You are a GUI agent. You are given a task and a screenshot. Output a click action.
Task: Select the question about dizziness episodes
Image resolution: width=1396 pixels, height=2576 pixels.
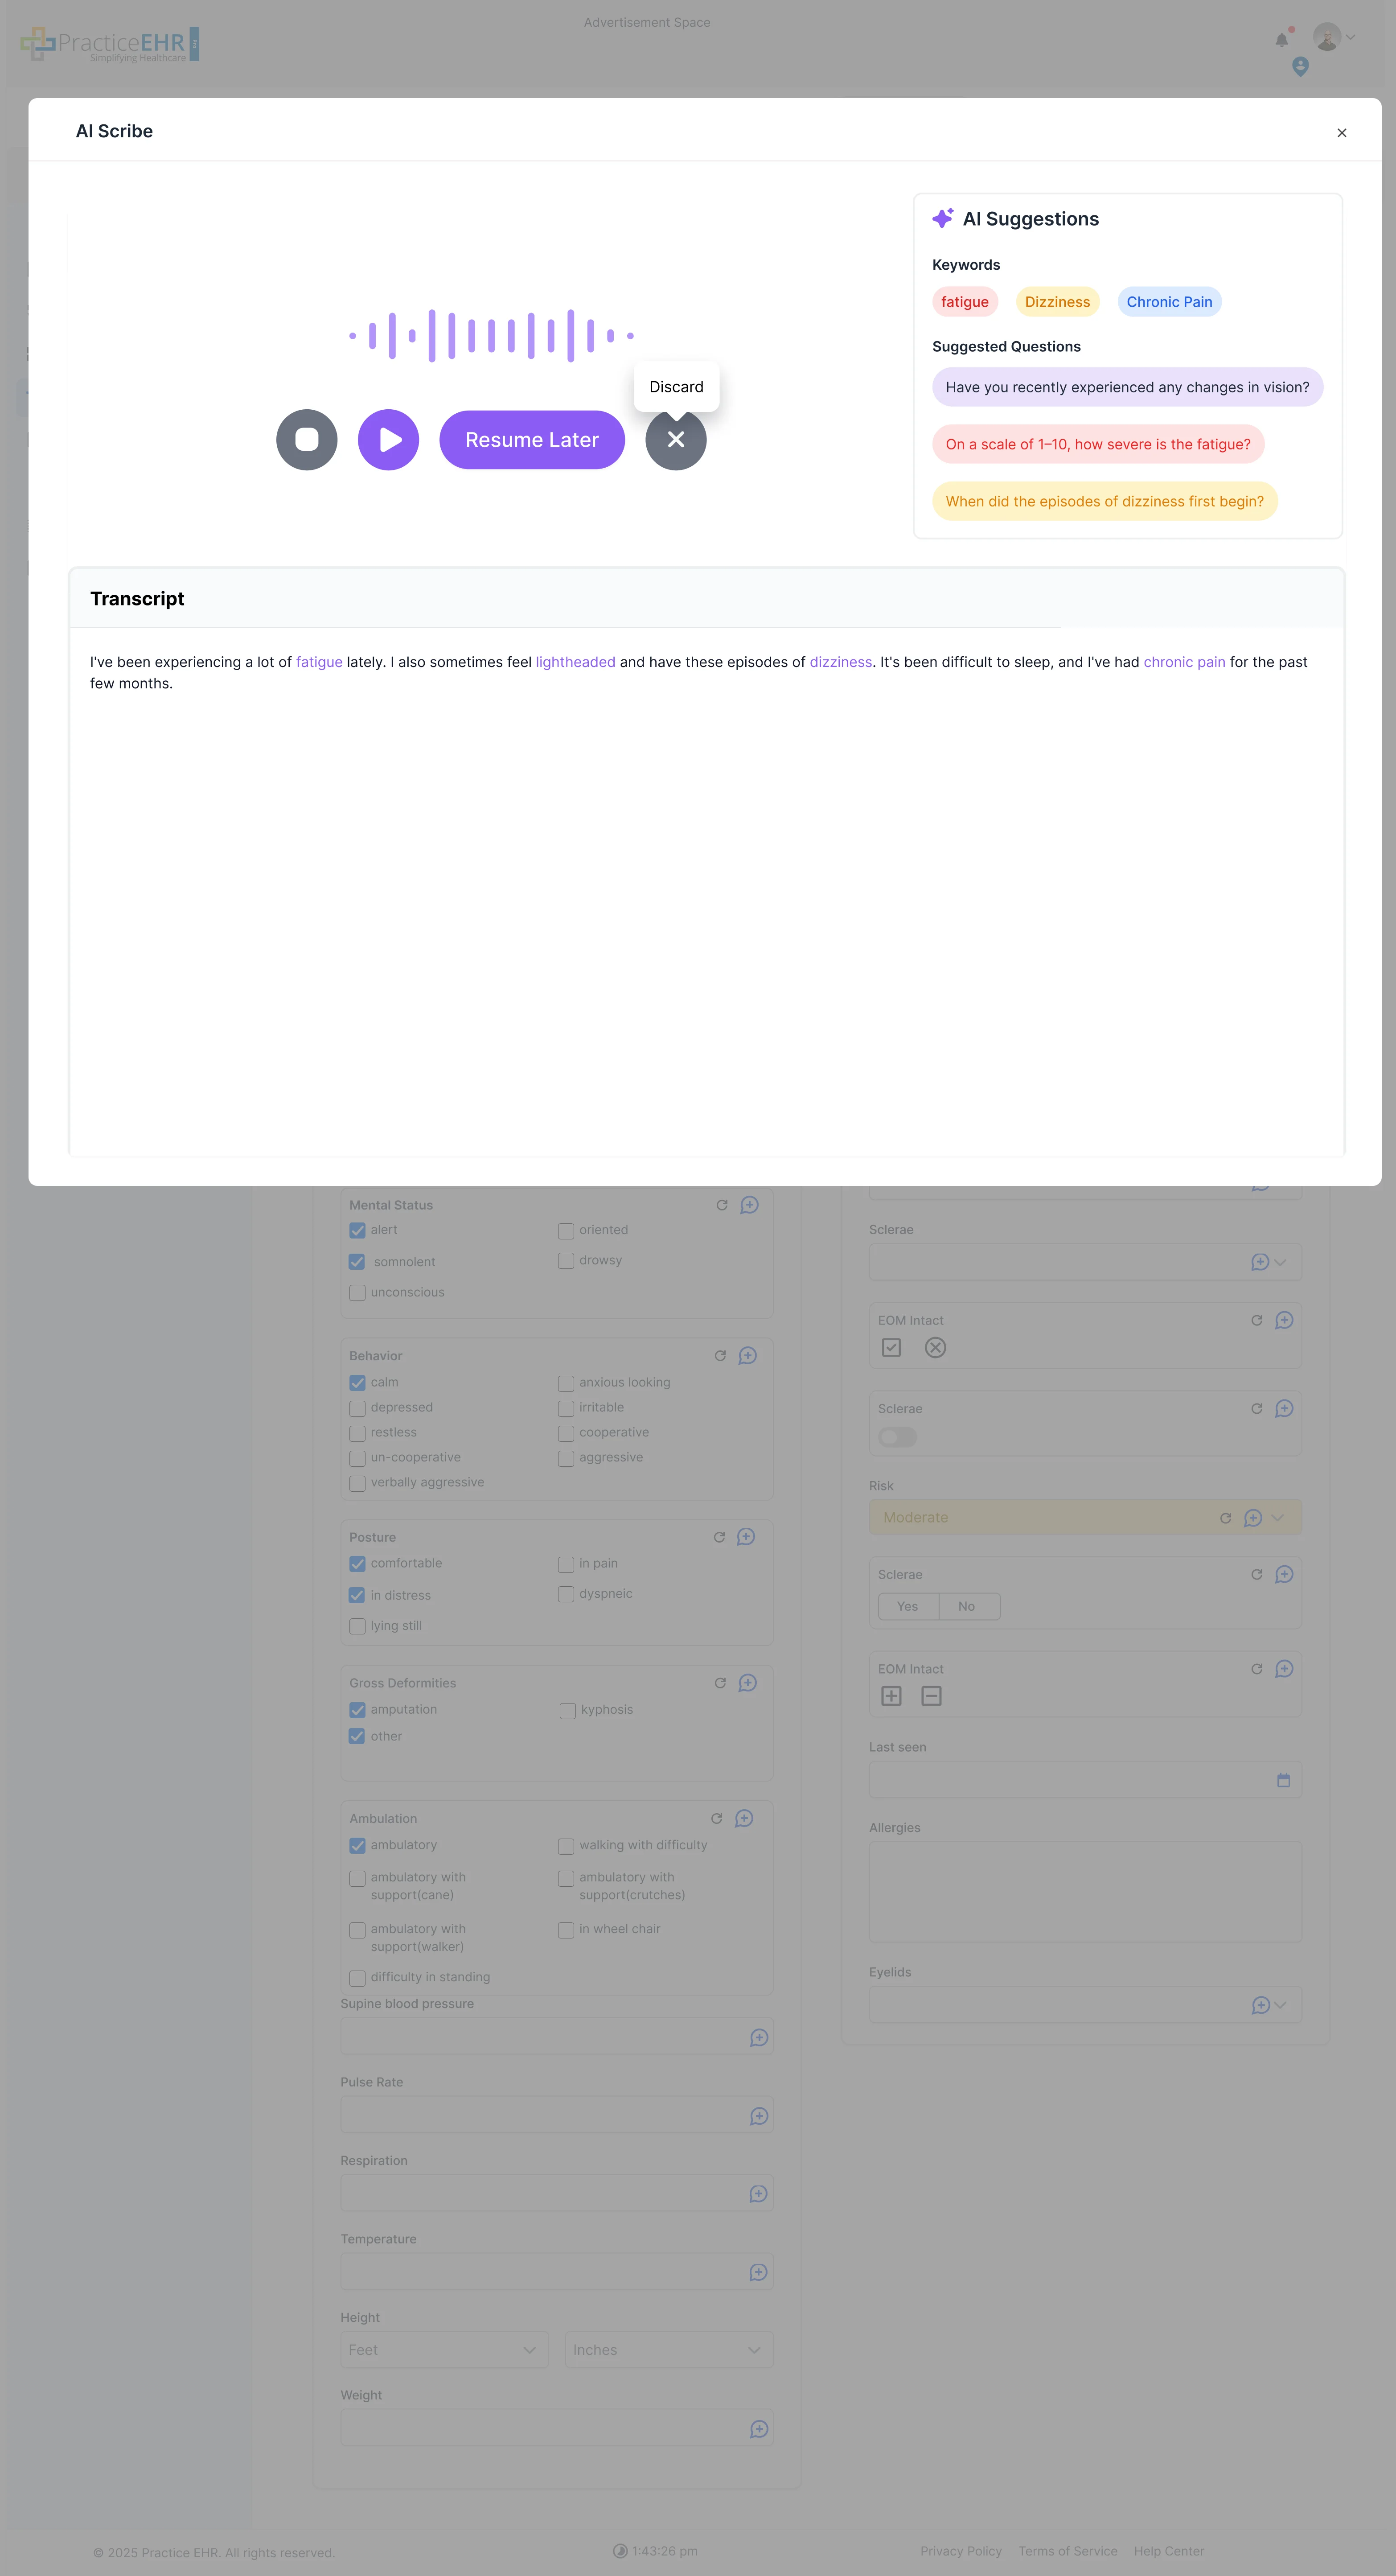click(x=1104, y=501)
